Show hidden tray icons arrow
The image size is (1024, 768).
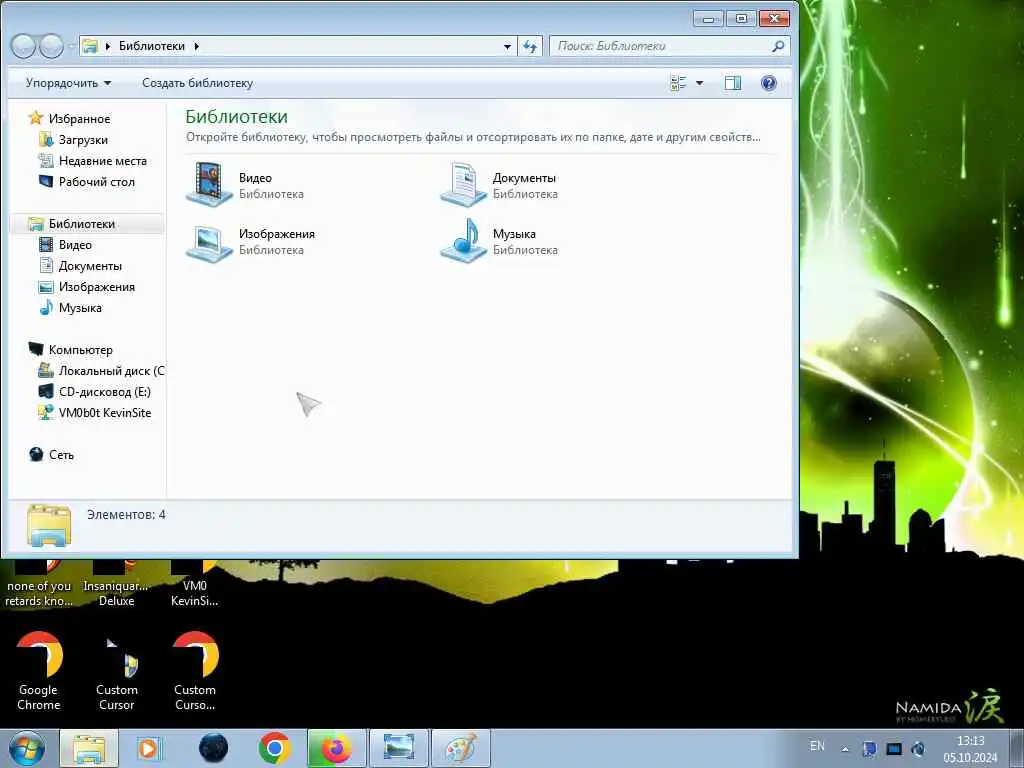pyautogui.click(x=845, y=749)
